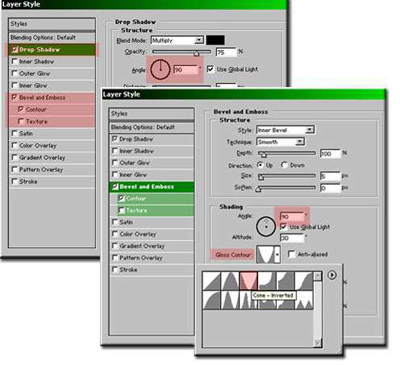Click the Drop Shadow angle dial
Image resolution: width=400 pixels, height=365 pixels.
point(160,70)
